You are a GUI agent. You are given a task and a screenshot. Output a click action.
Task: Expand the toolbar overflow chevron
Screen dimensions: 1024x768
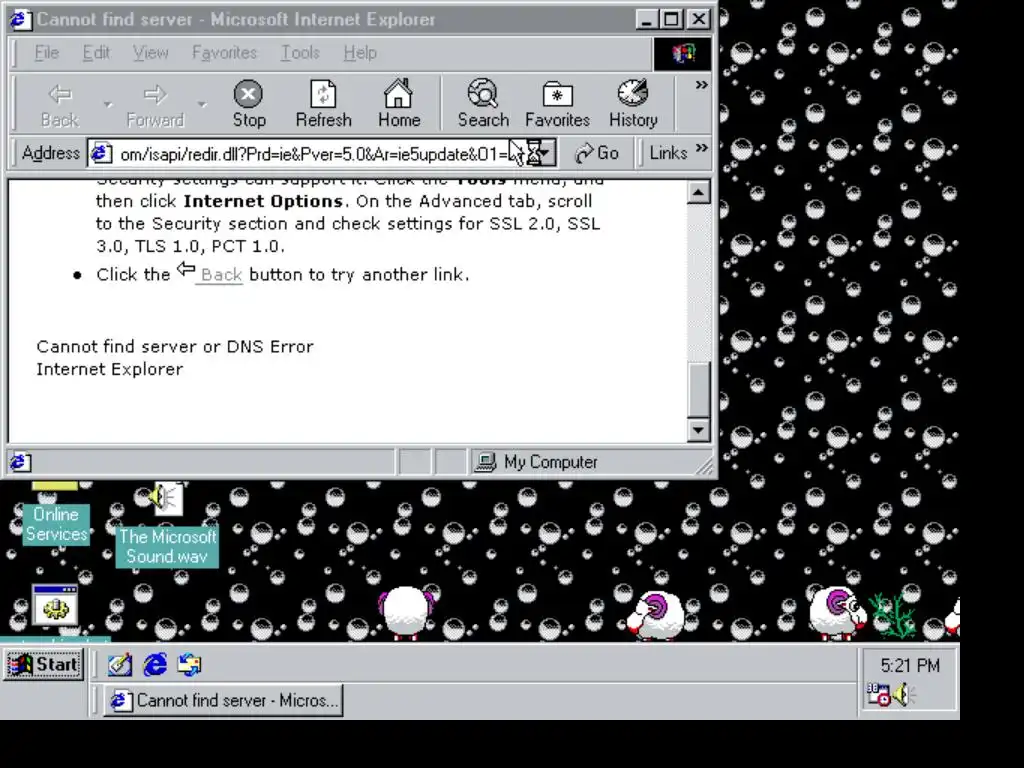[701, 85]
